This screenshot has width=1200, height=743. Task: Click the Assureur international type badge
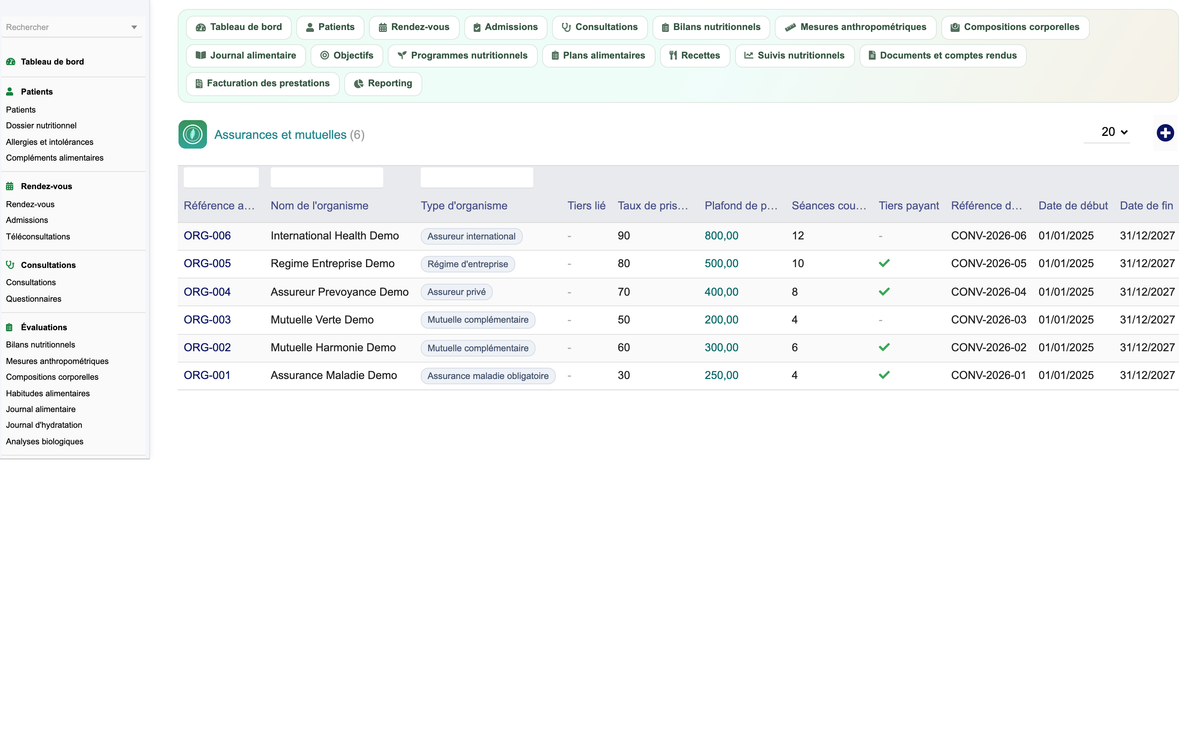[472, 236]
